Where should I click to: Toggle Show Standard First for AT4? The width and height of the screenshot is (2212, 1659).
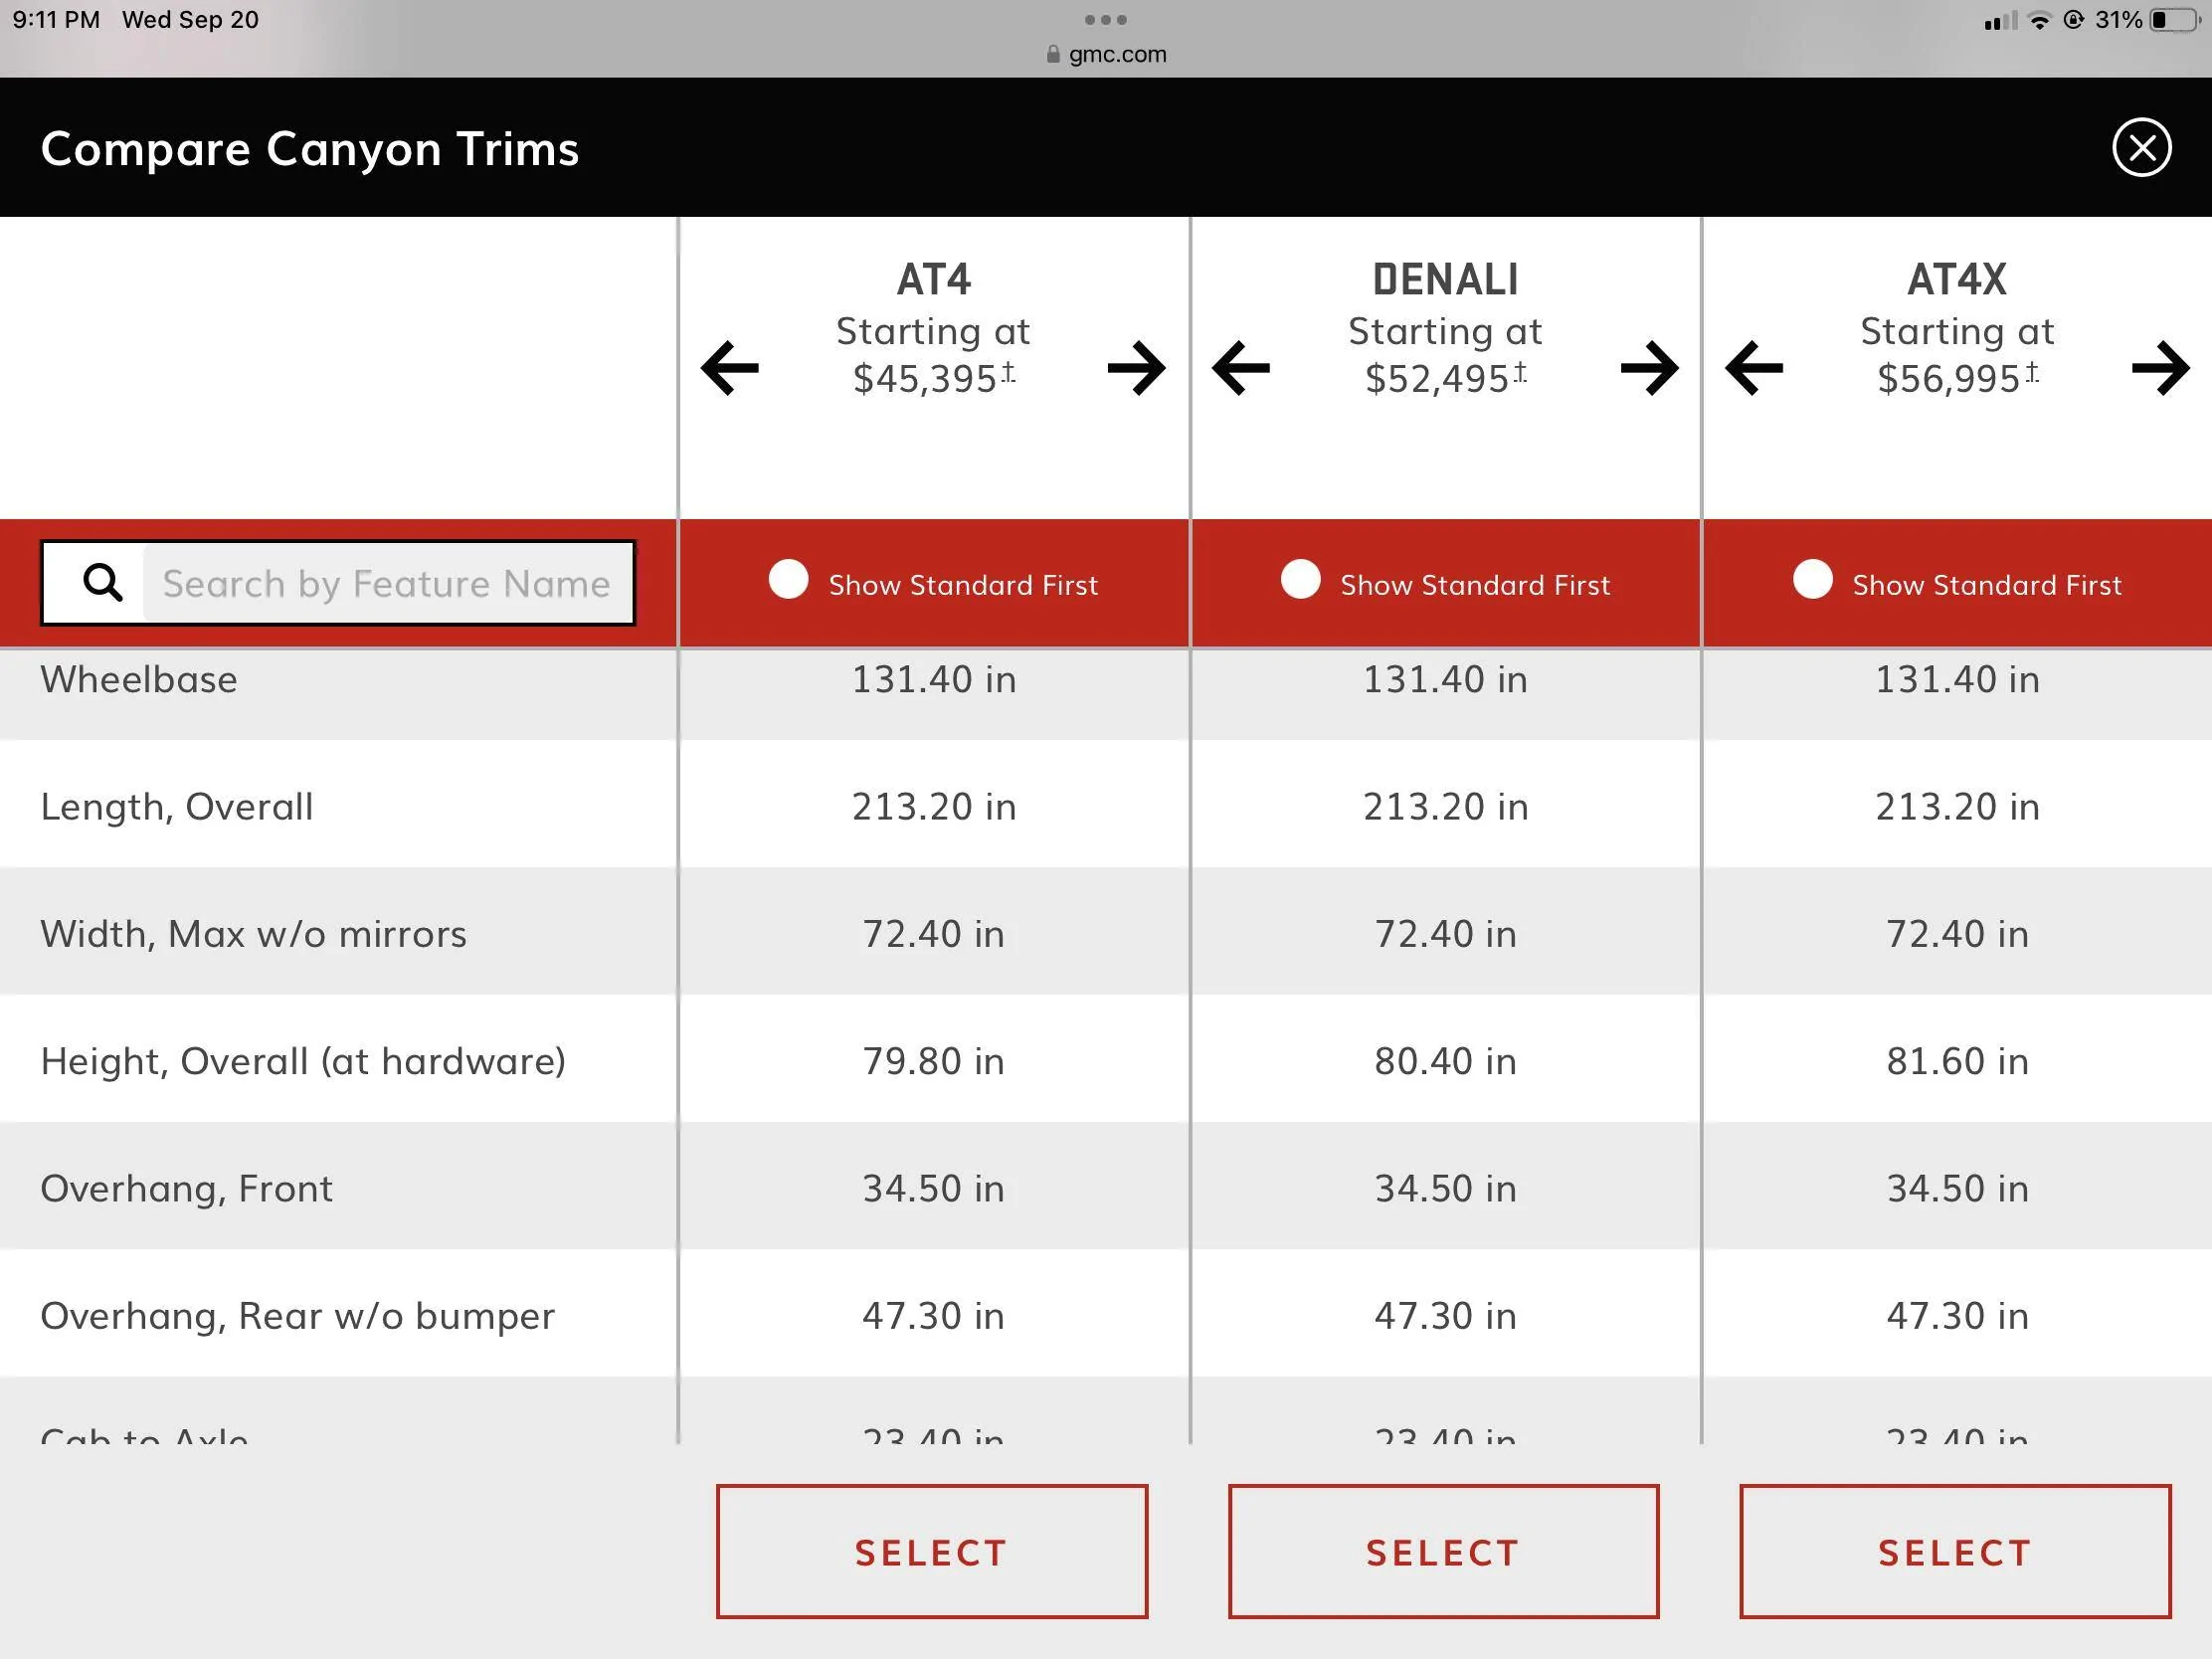[788, 580]
